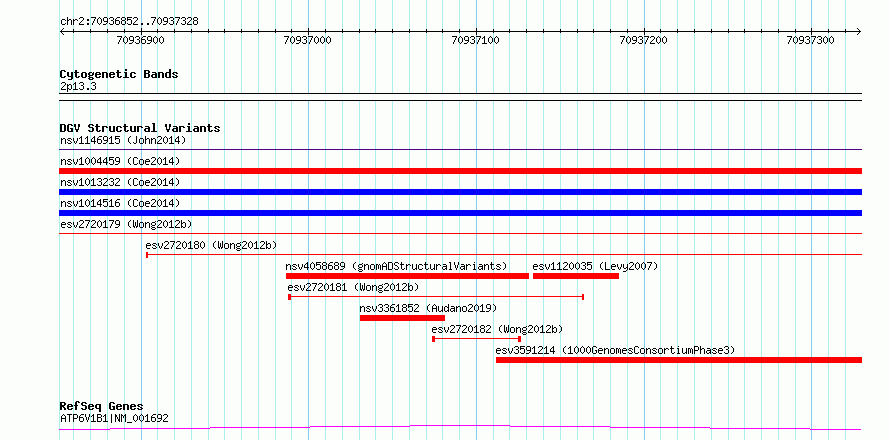The image size is (890, 440).
Task: Click the esv2720181 thin variant line
Action: [x=436, y=297]
